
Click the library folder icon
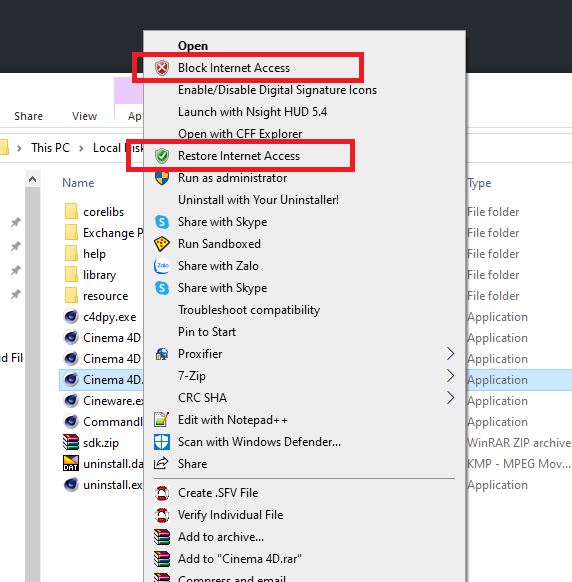pyautogui.click(x=71, y=275)
